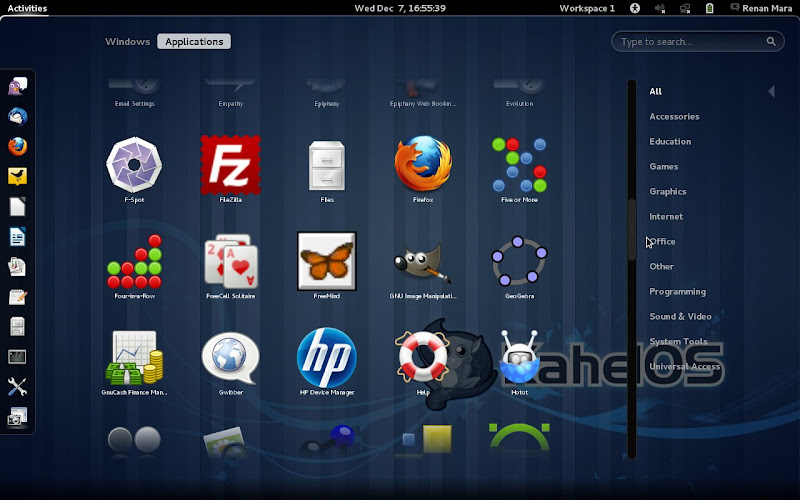Open the network status indicator

point(685,8)
